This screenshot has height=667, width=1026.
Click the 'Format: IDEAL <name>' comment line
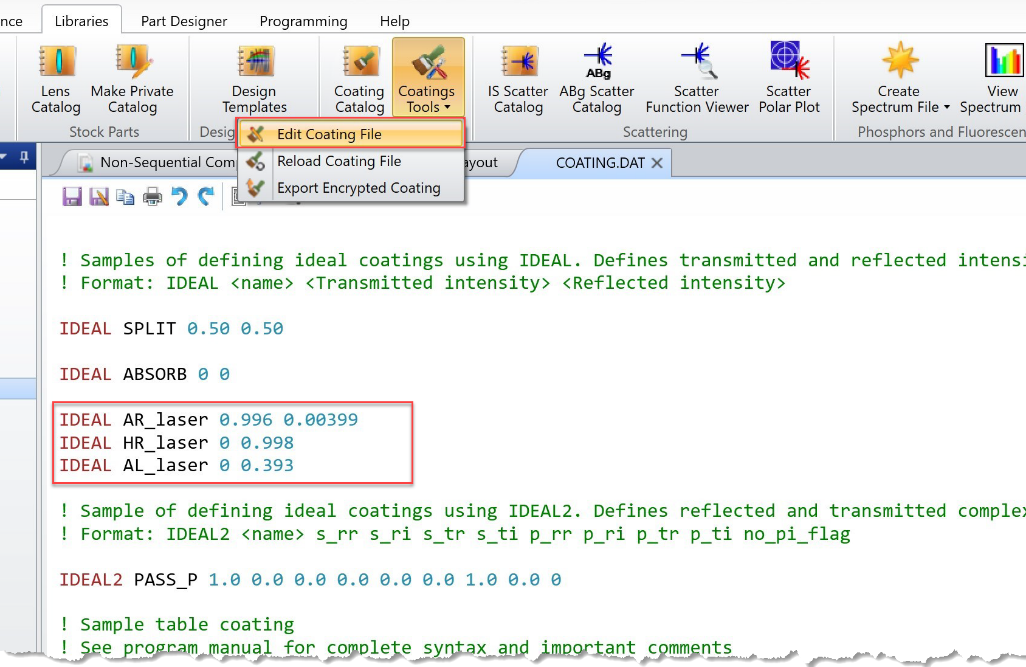423,283
